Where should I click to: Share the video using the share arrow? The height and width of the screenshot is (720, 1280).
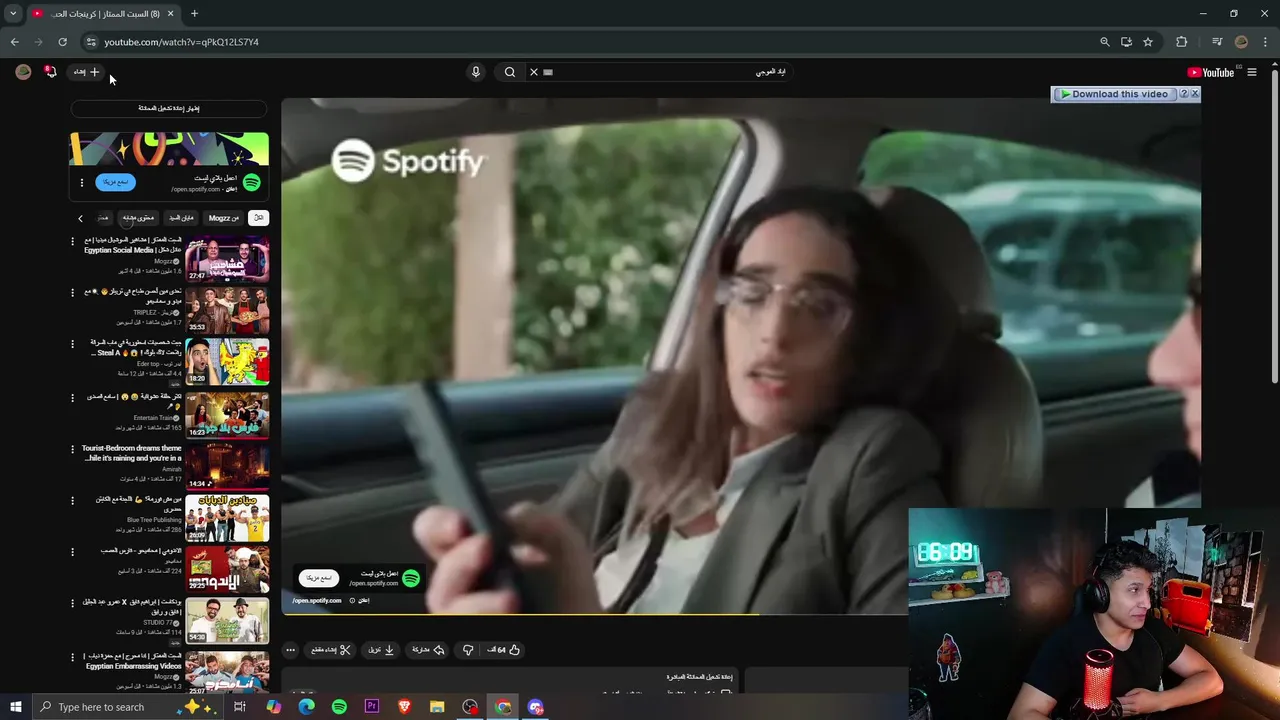click(428, 650)
